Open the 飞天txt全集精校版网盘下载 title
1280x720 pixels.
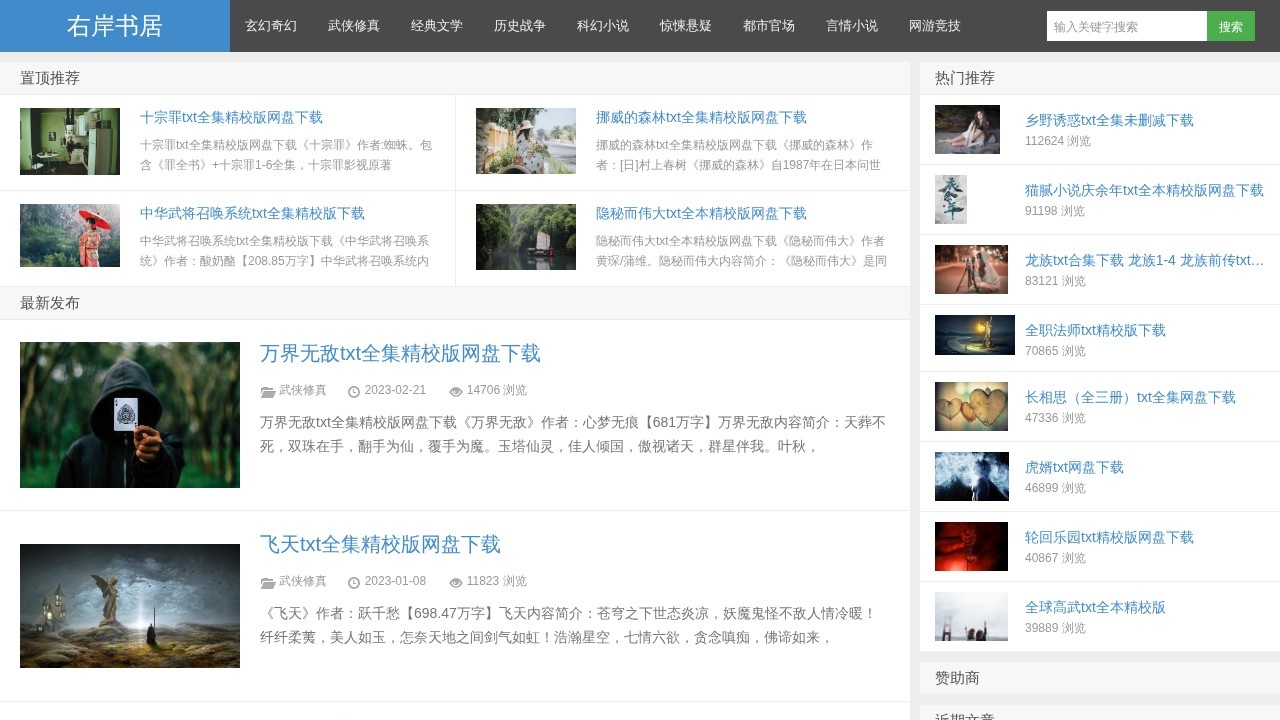380,544
